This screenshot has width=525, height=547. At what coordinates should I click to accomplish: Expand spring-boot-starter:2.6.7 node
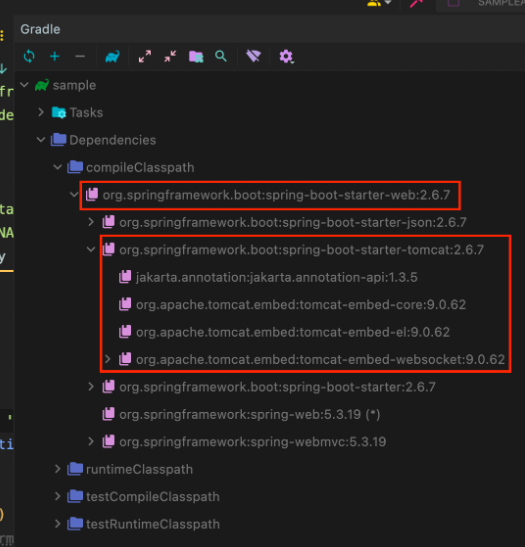[x=91, y=387]
